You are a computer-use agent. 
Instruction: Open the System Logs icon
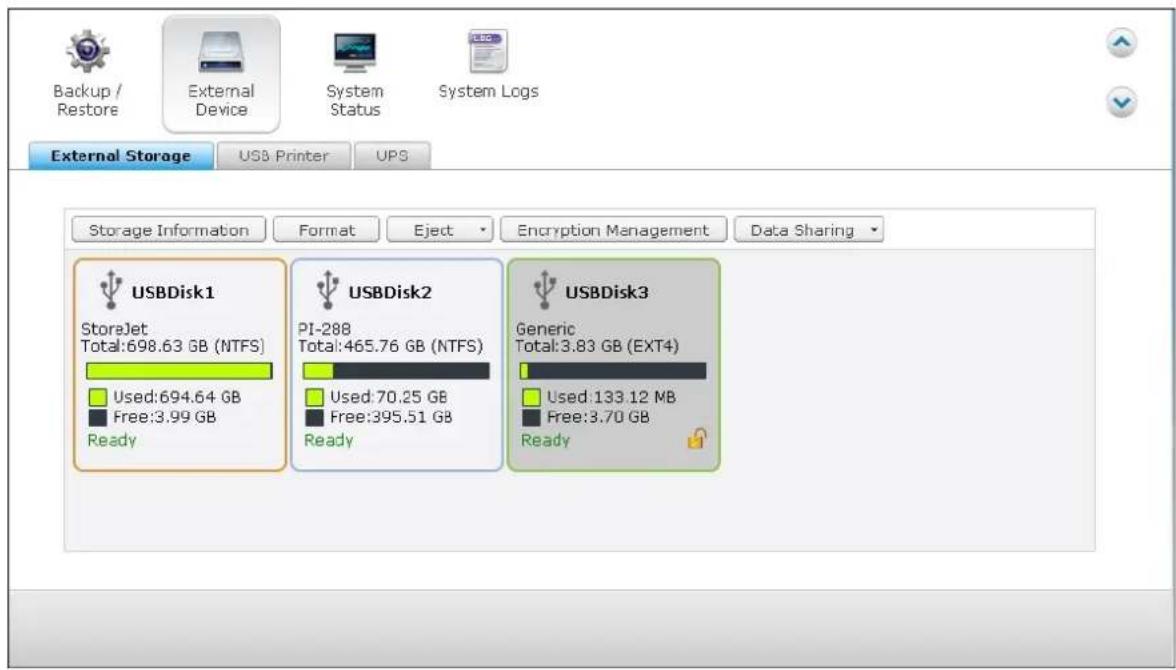coord(488,51)
